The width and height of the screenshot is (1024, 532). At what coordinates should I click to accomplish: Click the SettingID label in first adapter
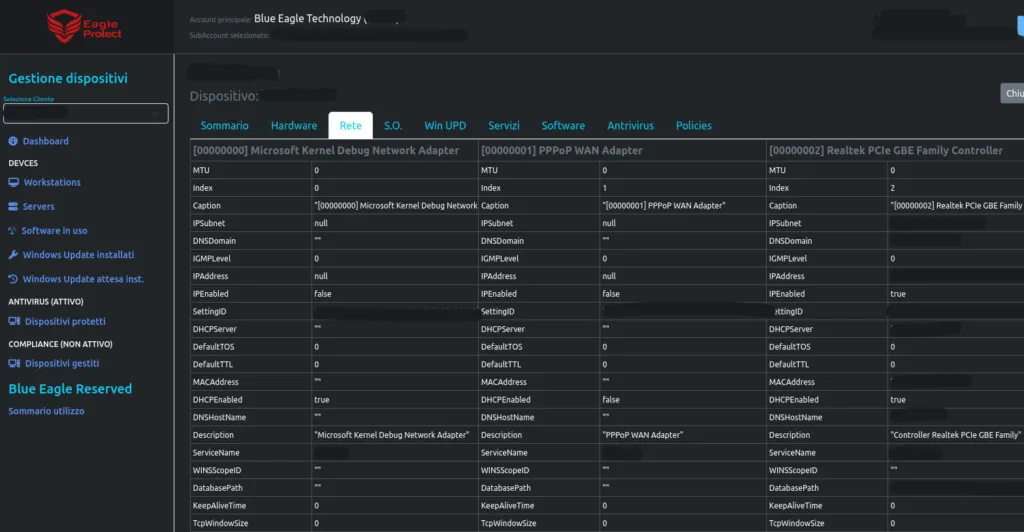coord(209,311)
